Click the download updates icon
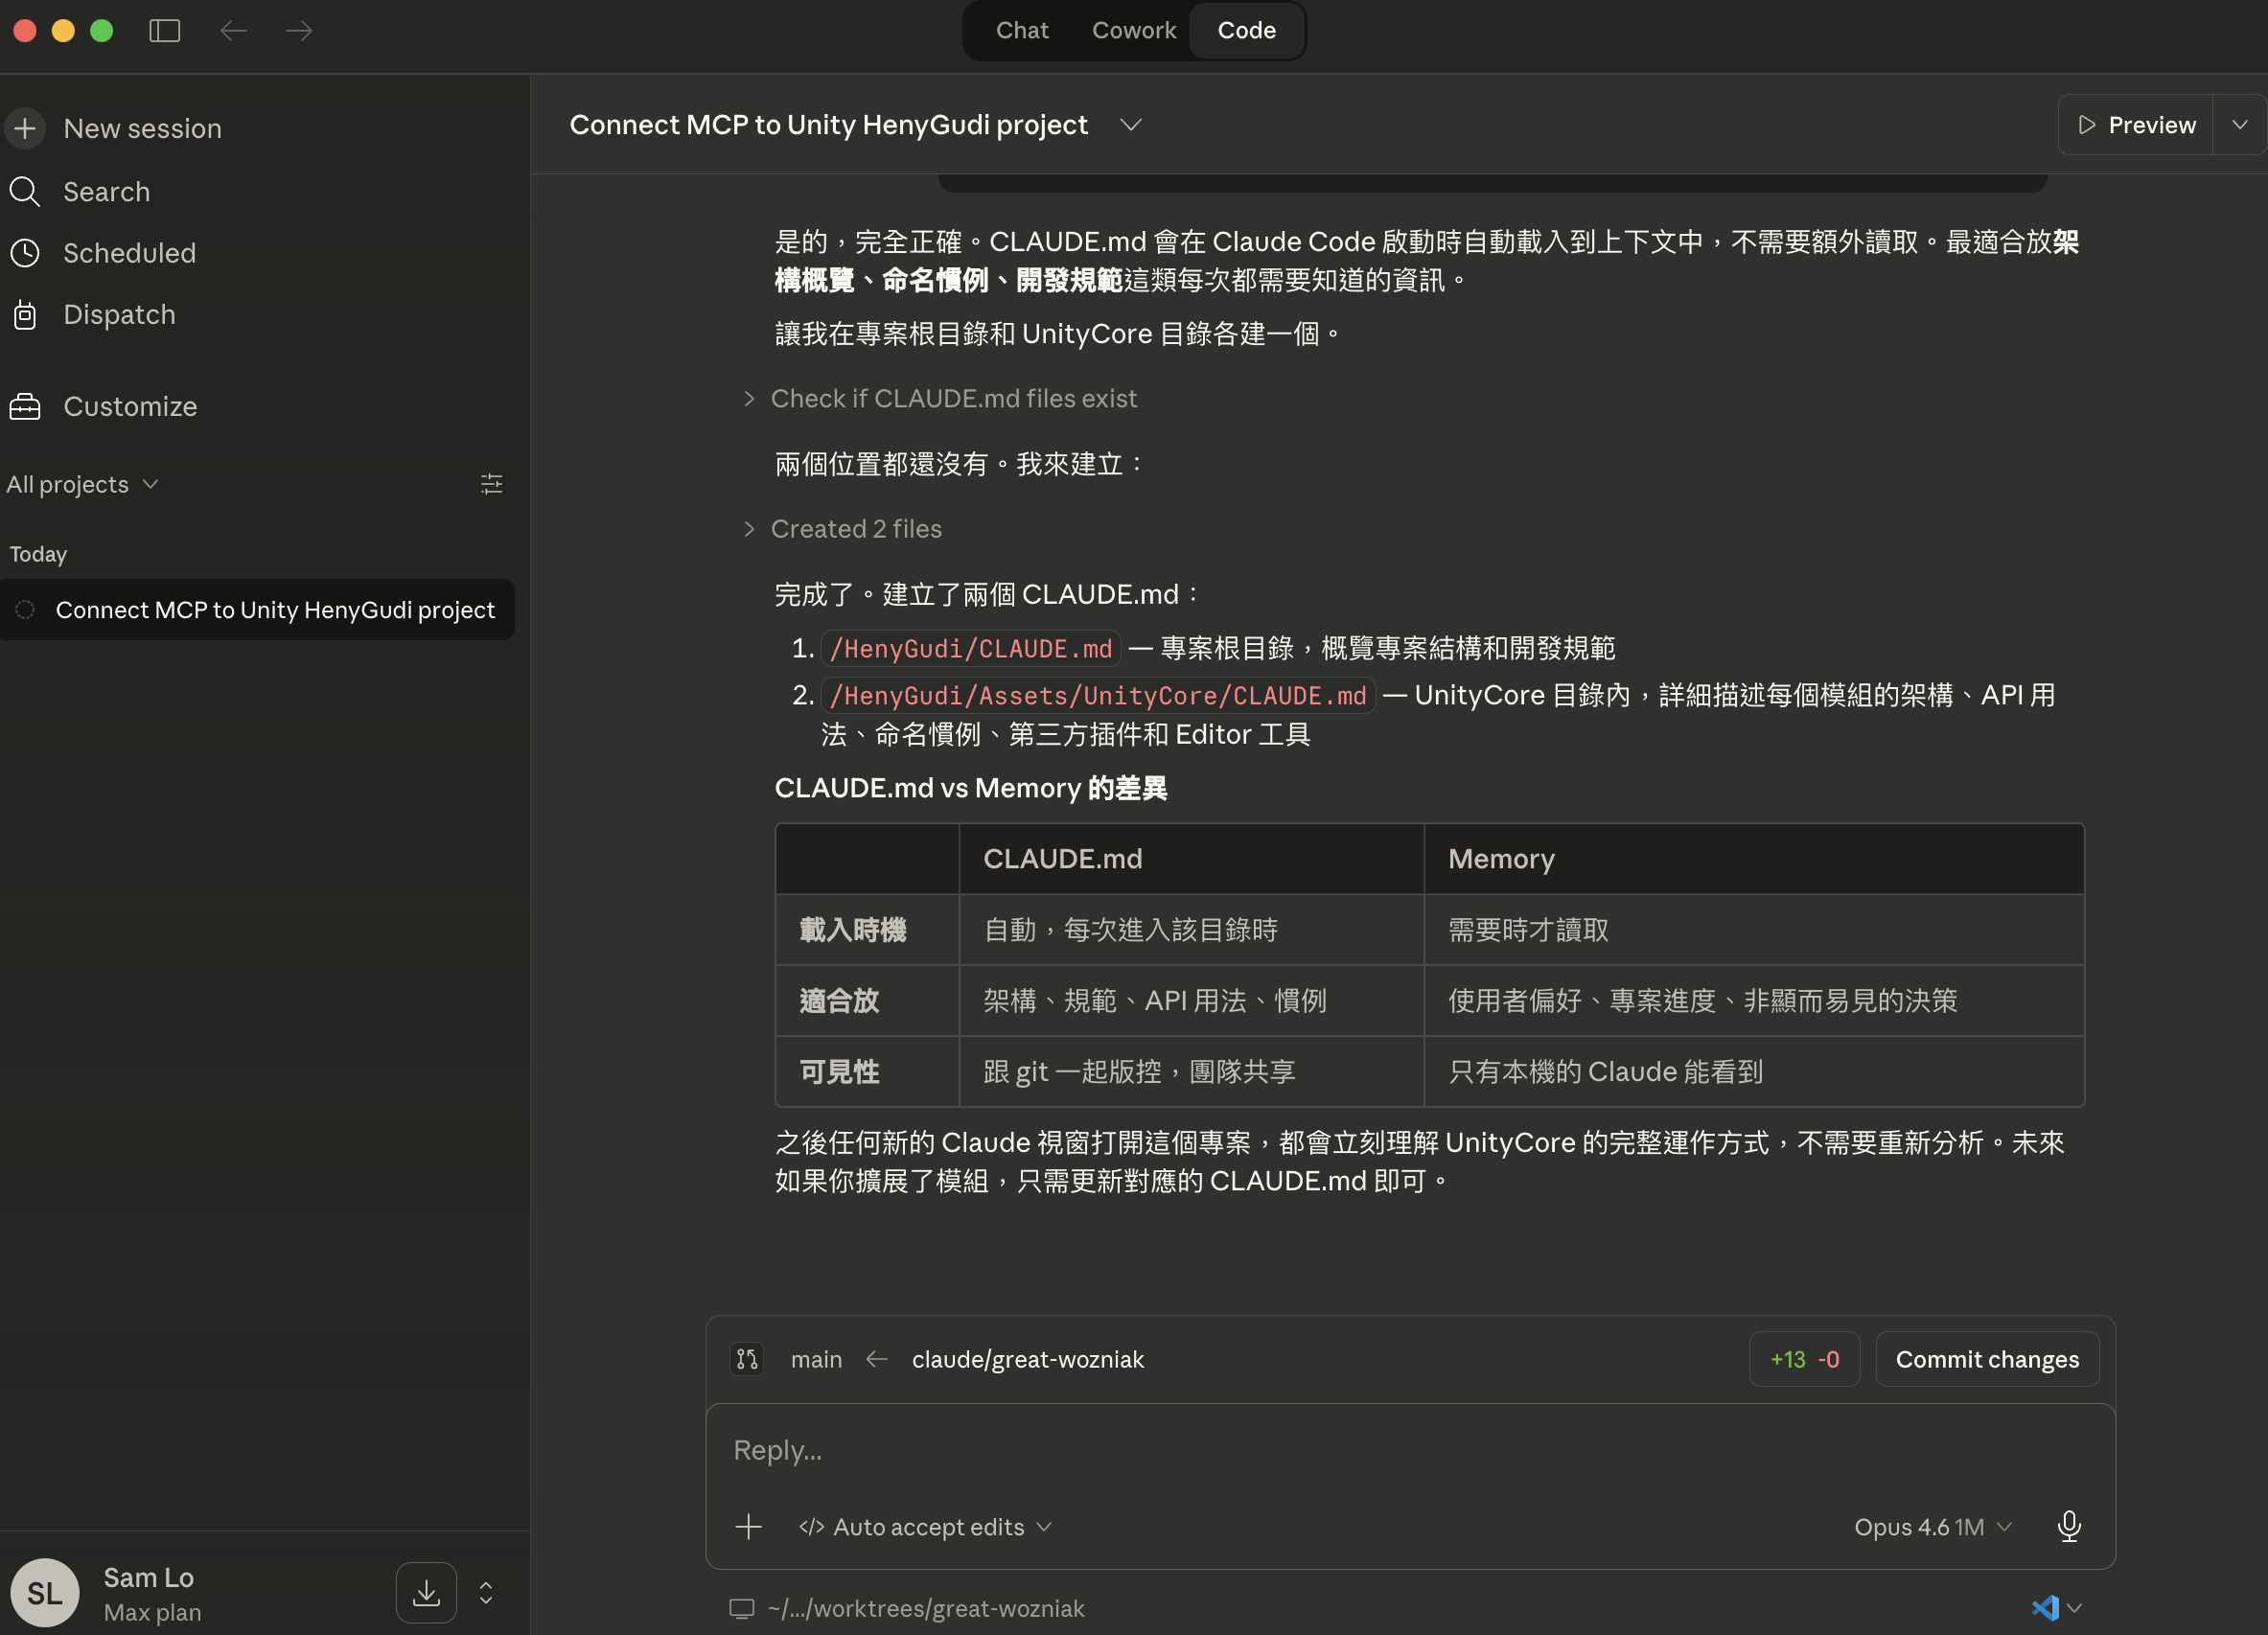2268x1635 pixels. [426, 1592]
